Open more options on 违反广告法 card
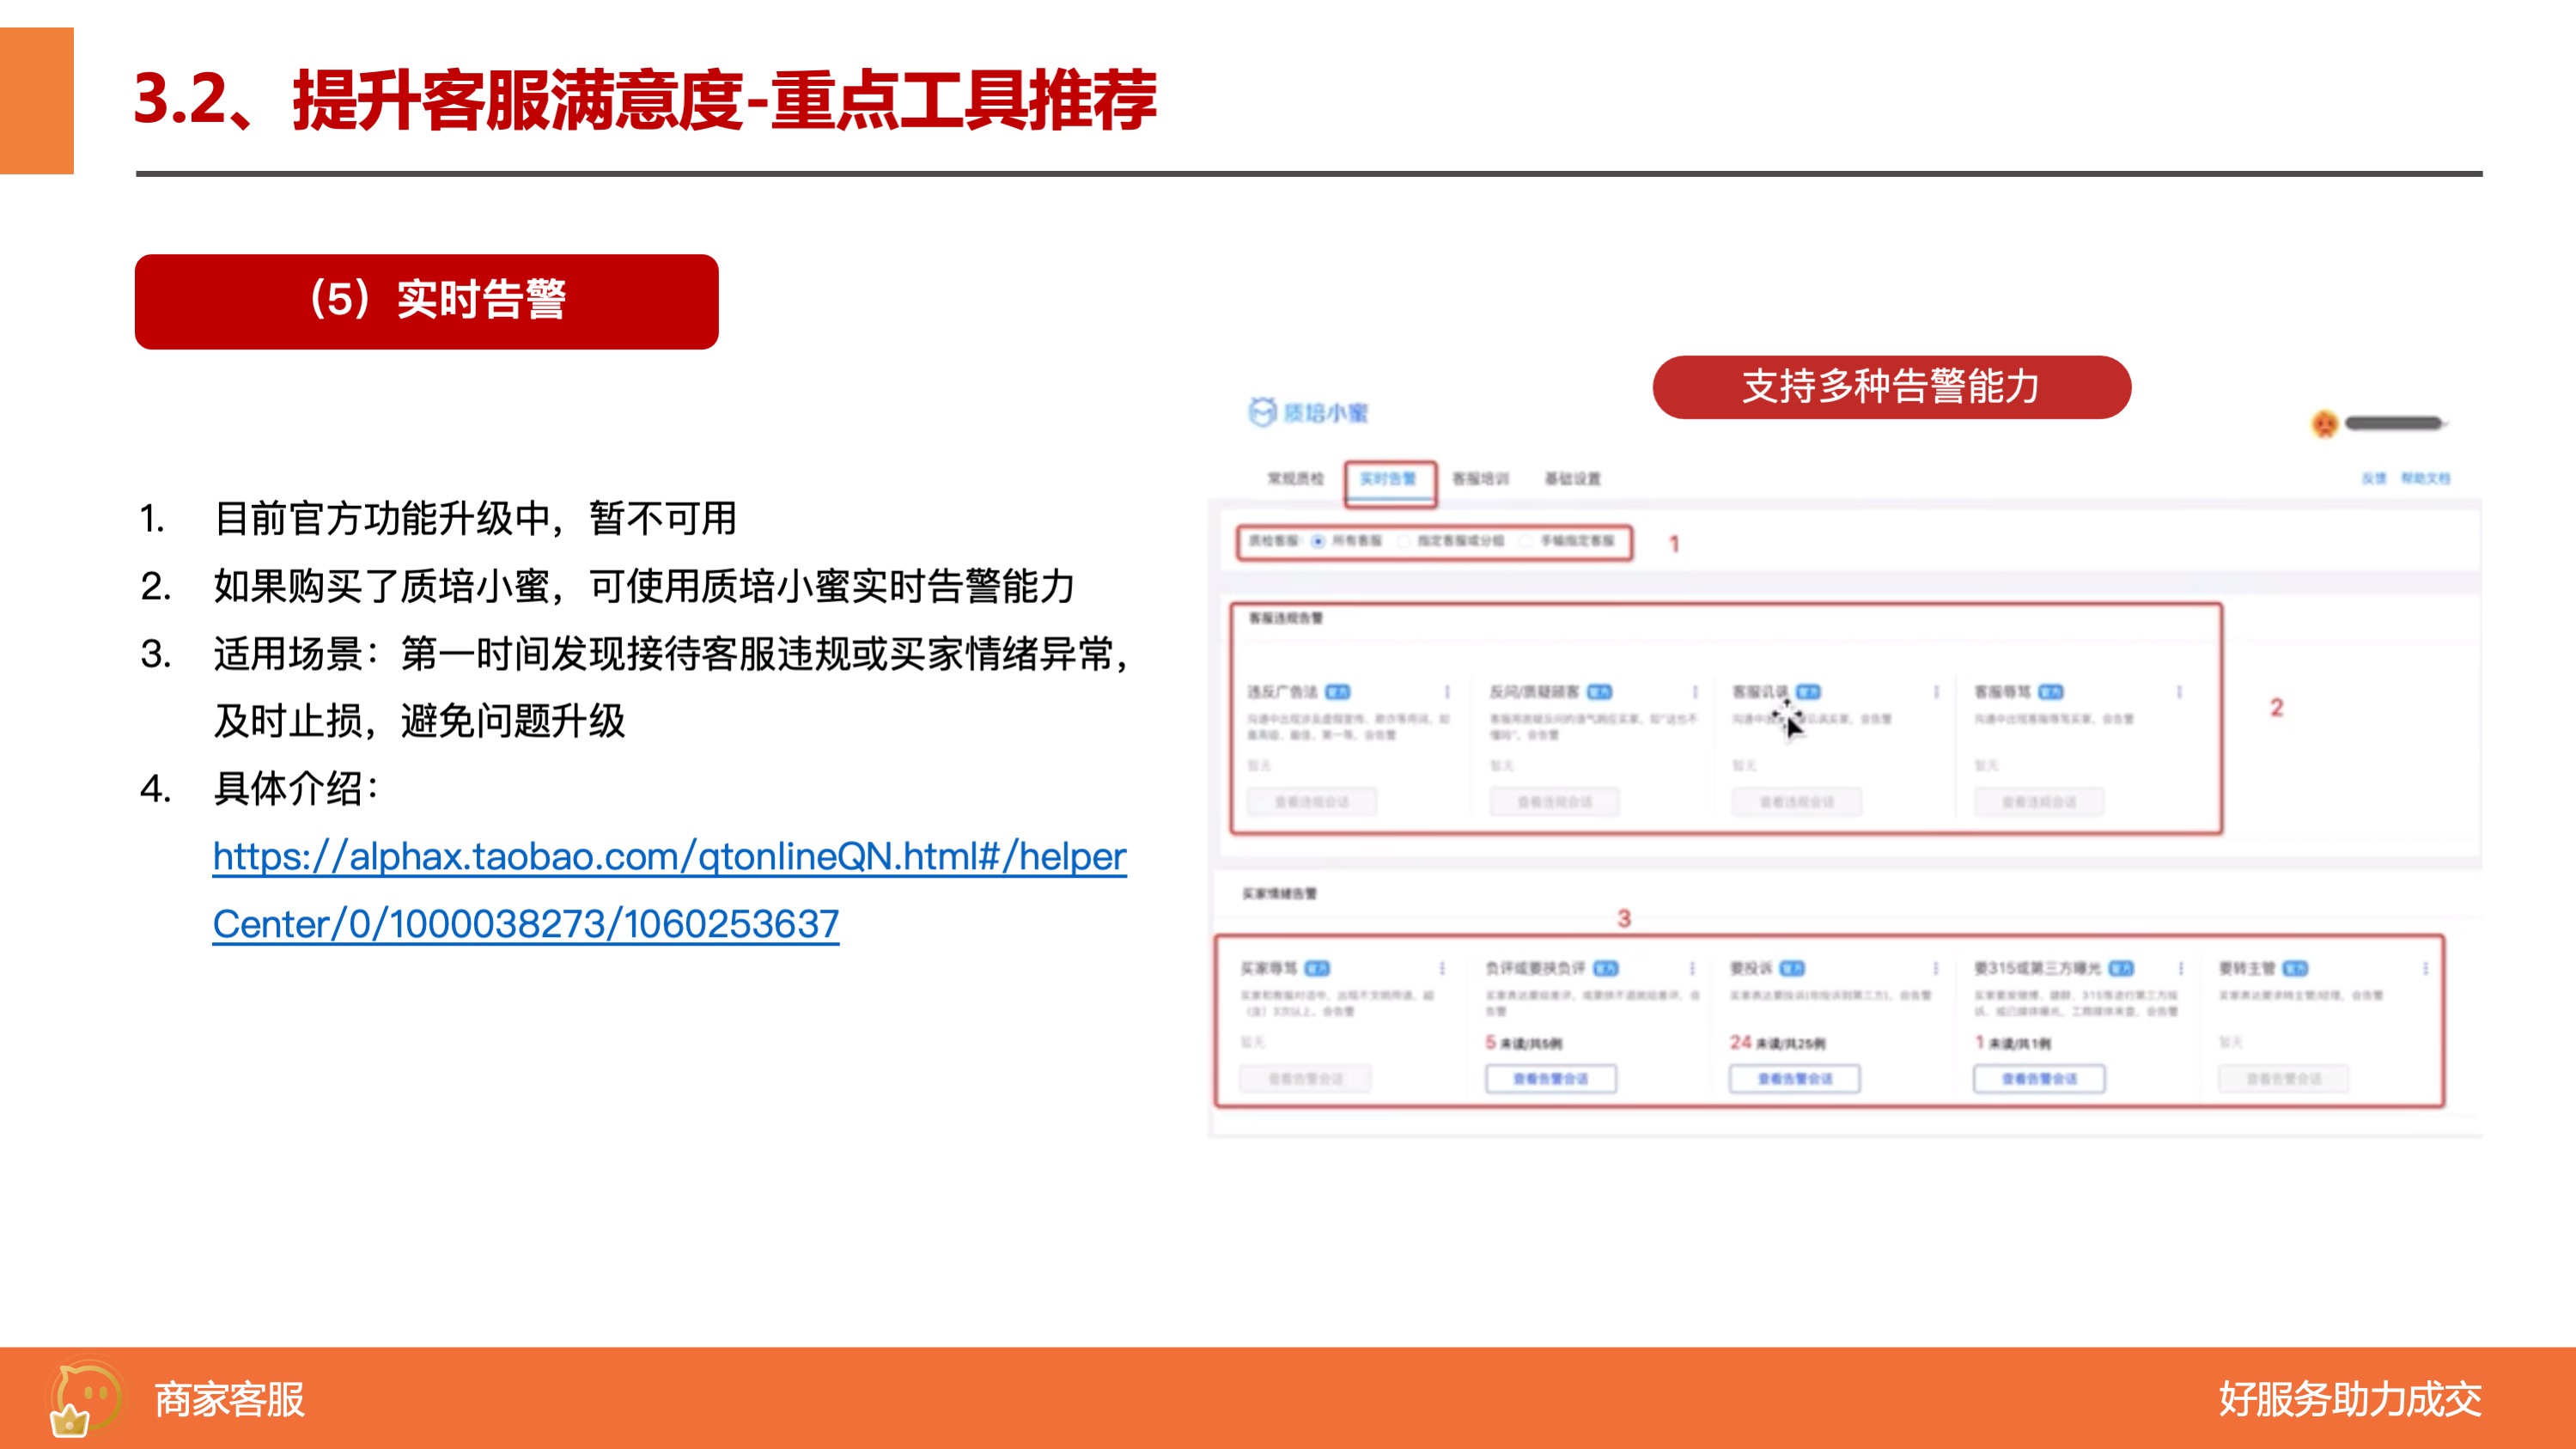 pos(1447,692)
